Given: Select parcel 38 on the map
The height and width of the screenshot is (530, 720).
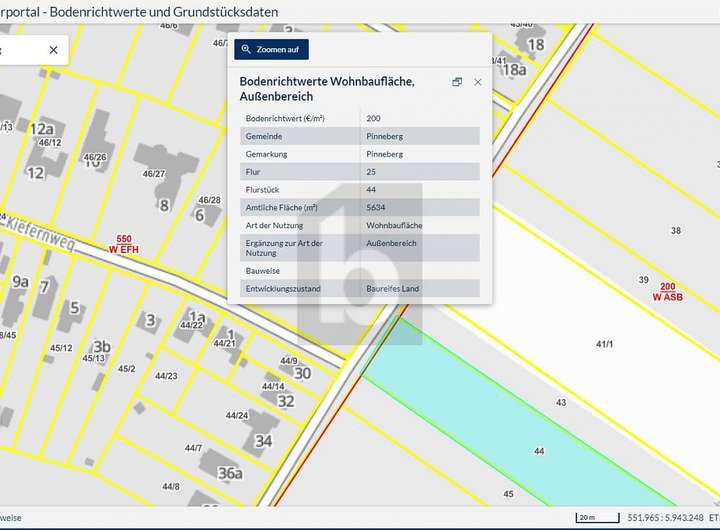Looking at the screenshot, I should [676, 230].
